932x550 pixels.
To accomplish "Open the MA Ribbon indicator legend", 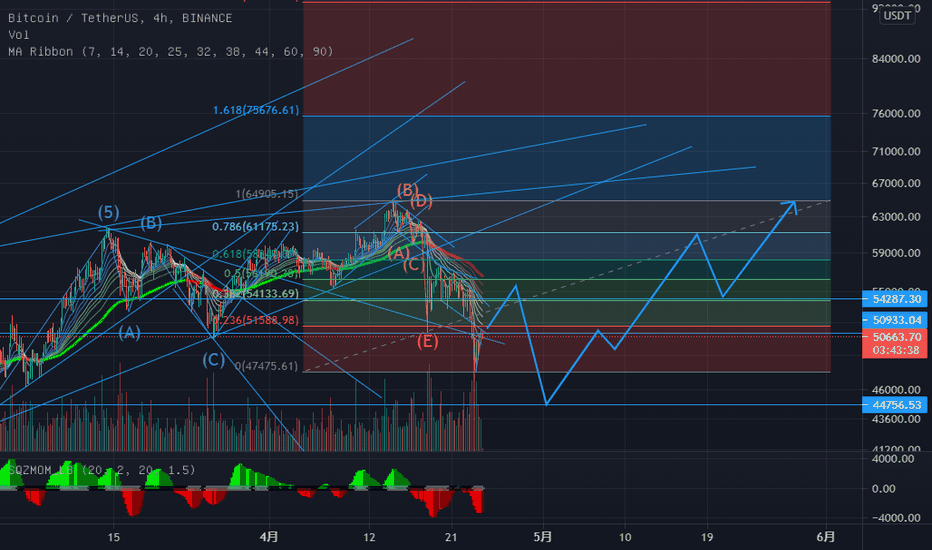I will click(x=171, y=52).
